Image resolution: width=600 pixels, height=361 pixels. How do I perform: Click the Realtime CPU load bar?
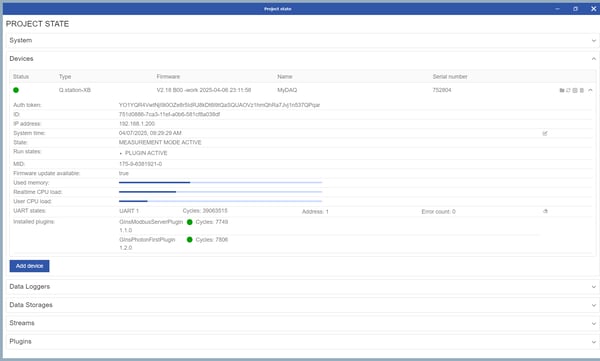(x=220, y=192)
